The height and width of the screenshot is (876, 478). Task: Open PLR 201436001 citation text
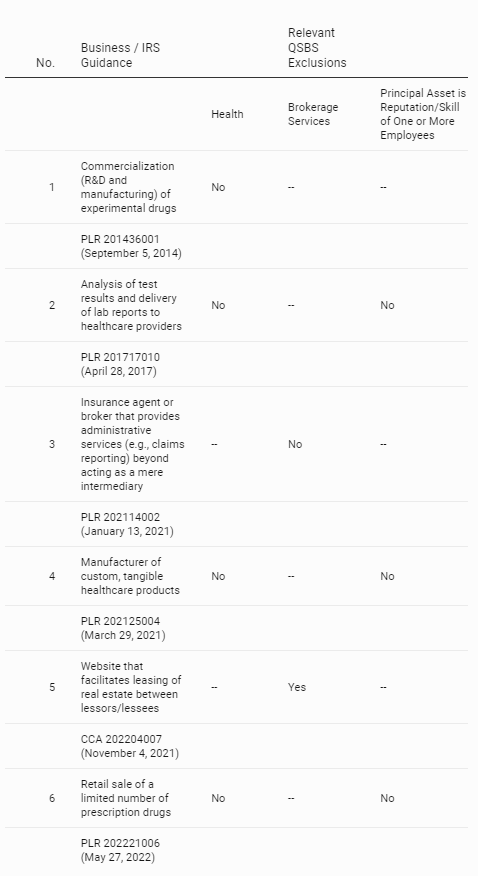pyautogui.click(x=131, y=246)
